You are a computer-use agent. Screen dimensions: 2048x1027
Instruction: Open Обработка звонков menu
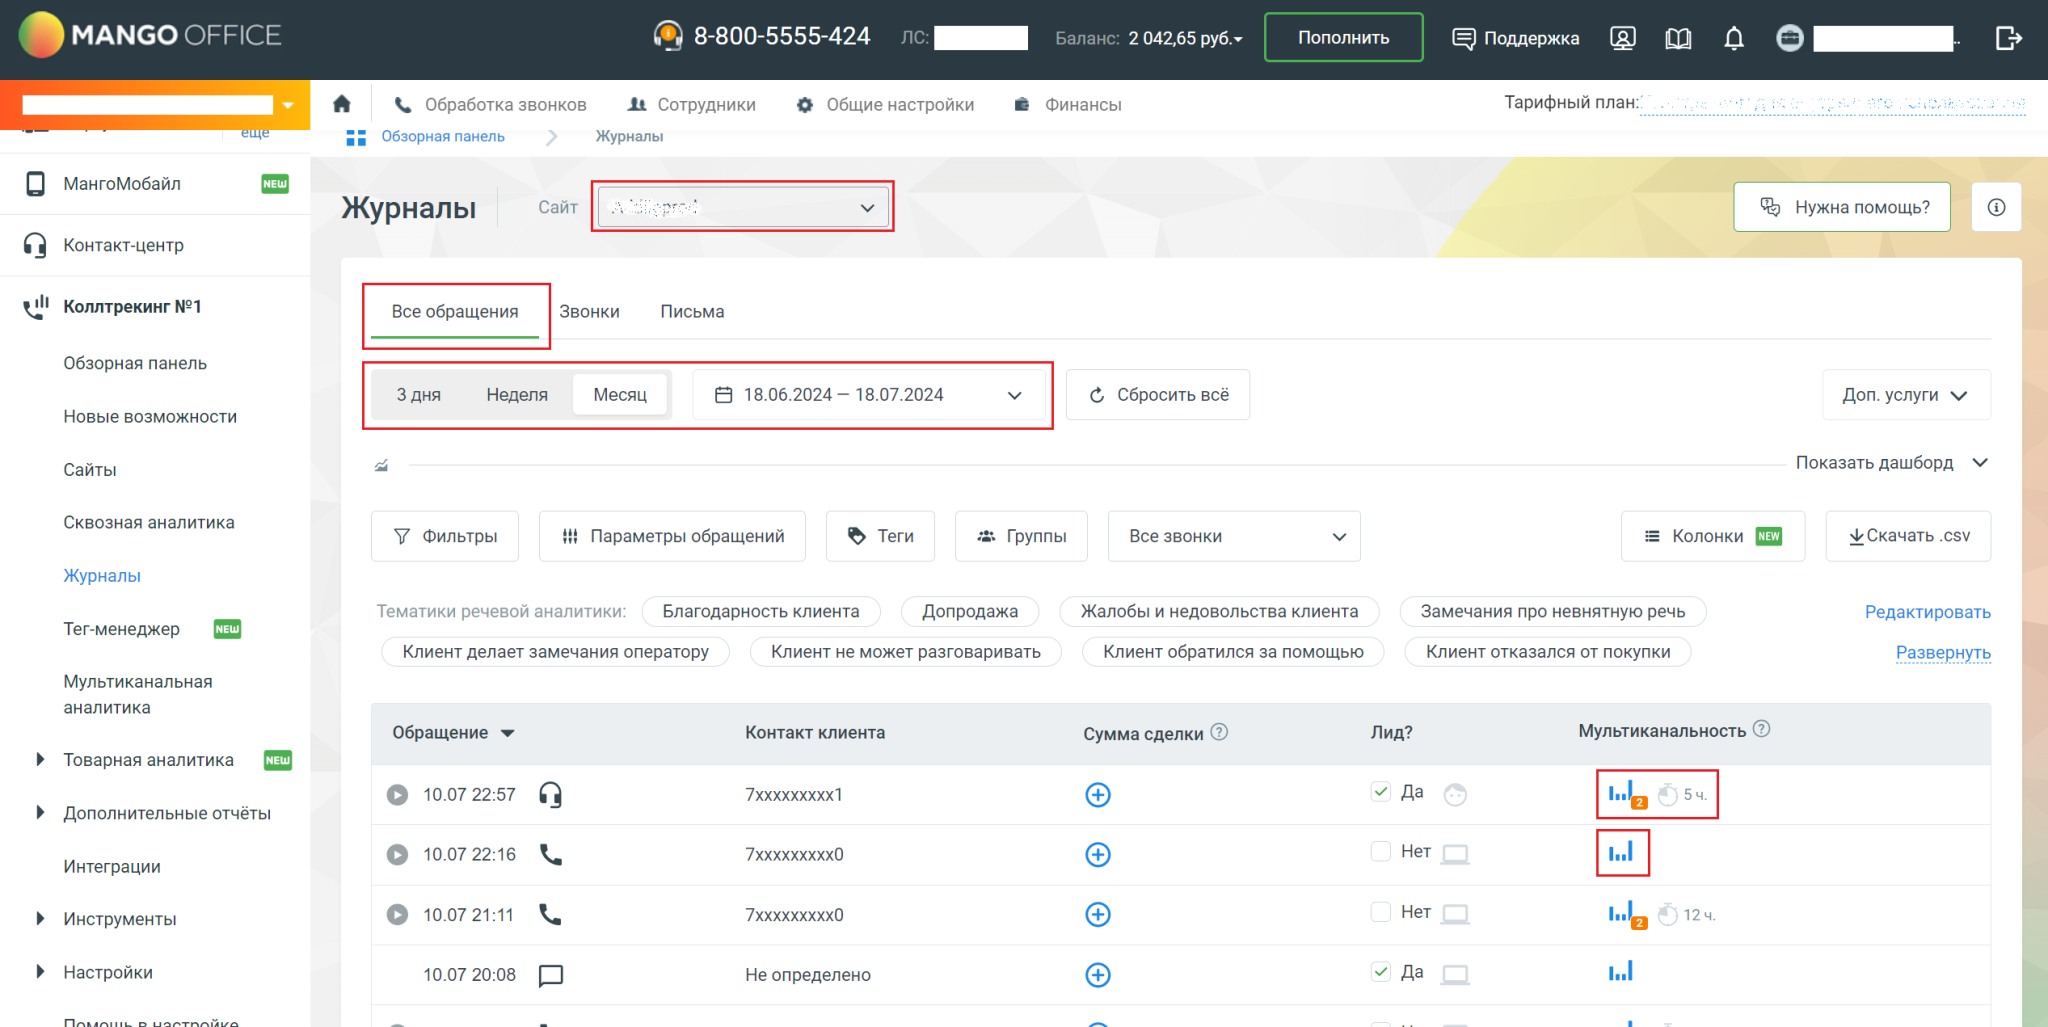click(x=490, y=105)
